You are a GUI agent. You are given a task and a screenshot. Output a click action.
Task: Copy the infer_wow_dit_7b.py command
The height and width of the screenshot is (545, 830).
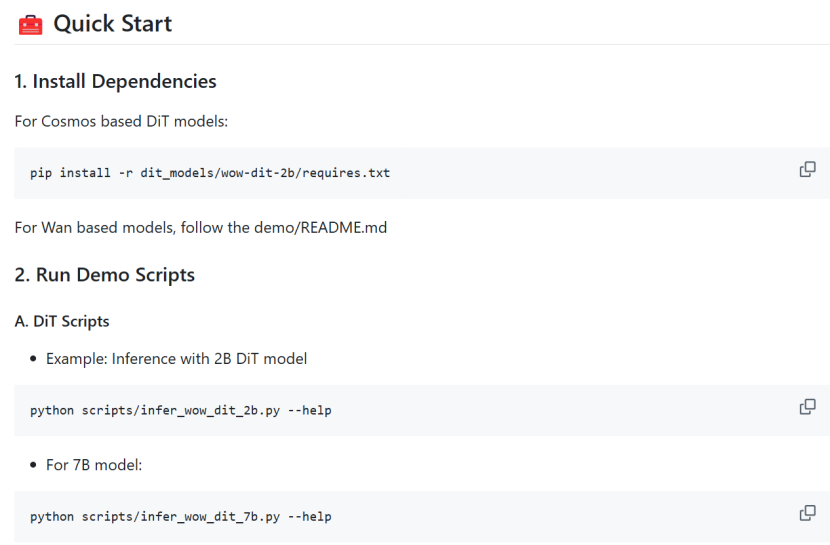point(807,513)
